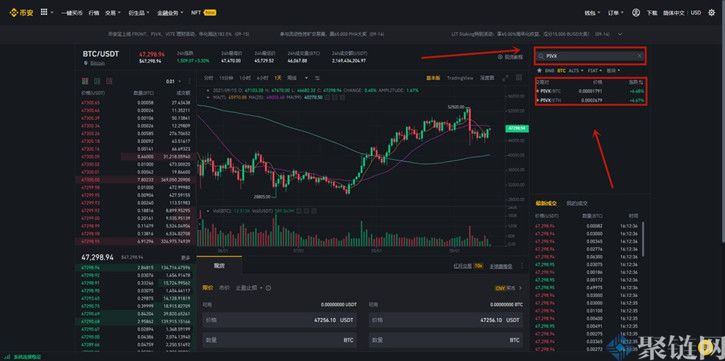The image size is (725, 361).
Task: Select the PIVX/ETH pair row
Action: click(x=590, y=100)
